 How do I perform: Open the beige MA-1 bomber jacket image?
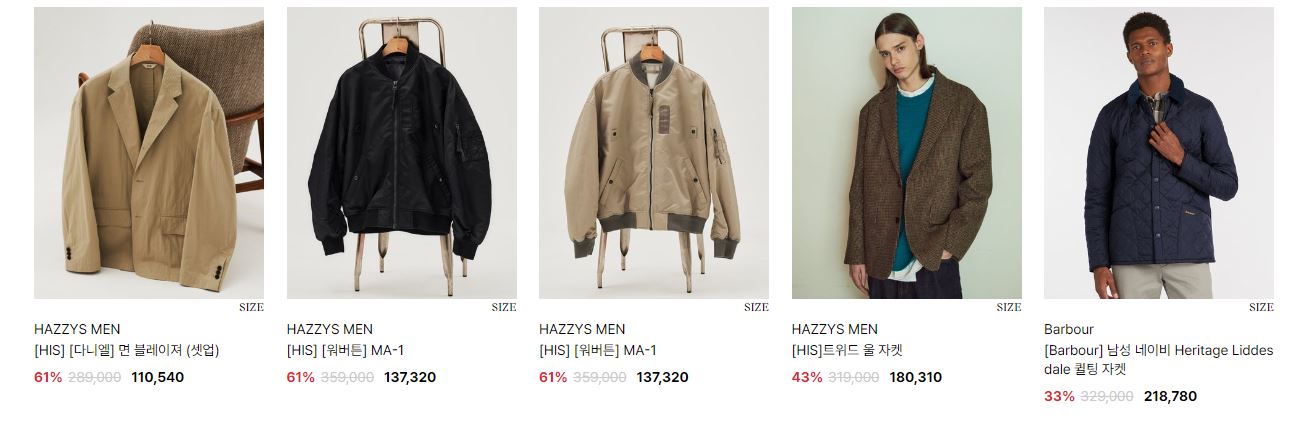click(654, 153)
